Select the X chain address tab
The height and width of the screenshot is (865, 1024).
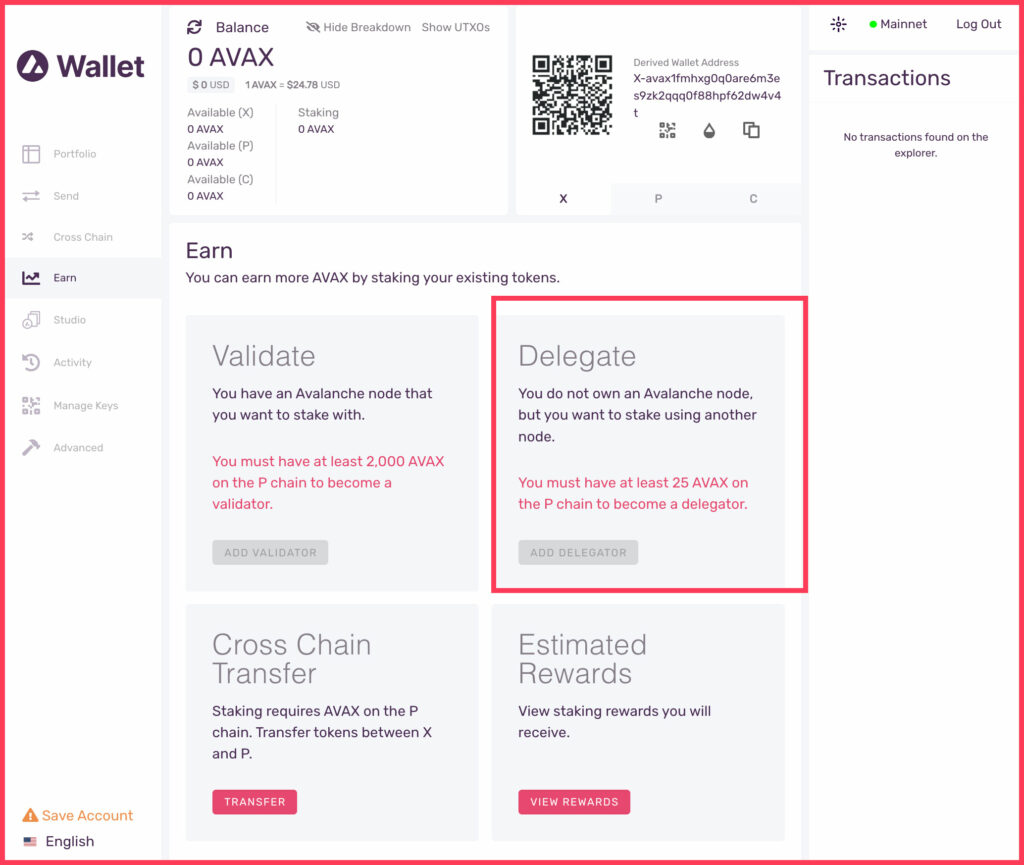[564, 198]
